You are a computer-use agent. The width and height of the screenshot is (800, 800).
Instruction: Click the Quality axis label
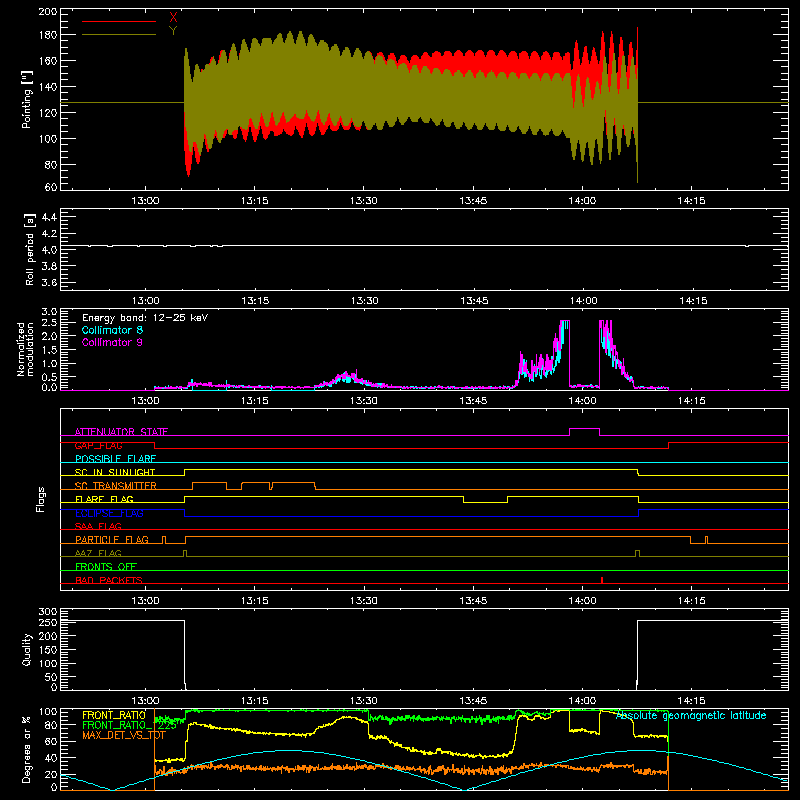point(27,649)
